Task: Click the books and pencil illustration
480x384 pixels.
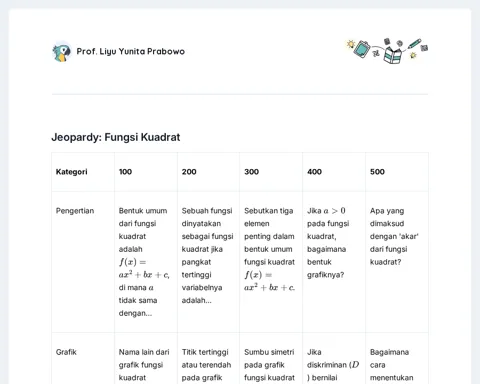Action: (387, 51)
